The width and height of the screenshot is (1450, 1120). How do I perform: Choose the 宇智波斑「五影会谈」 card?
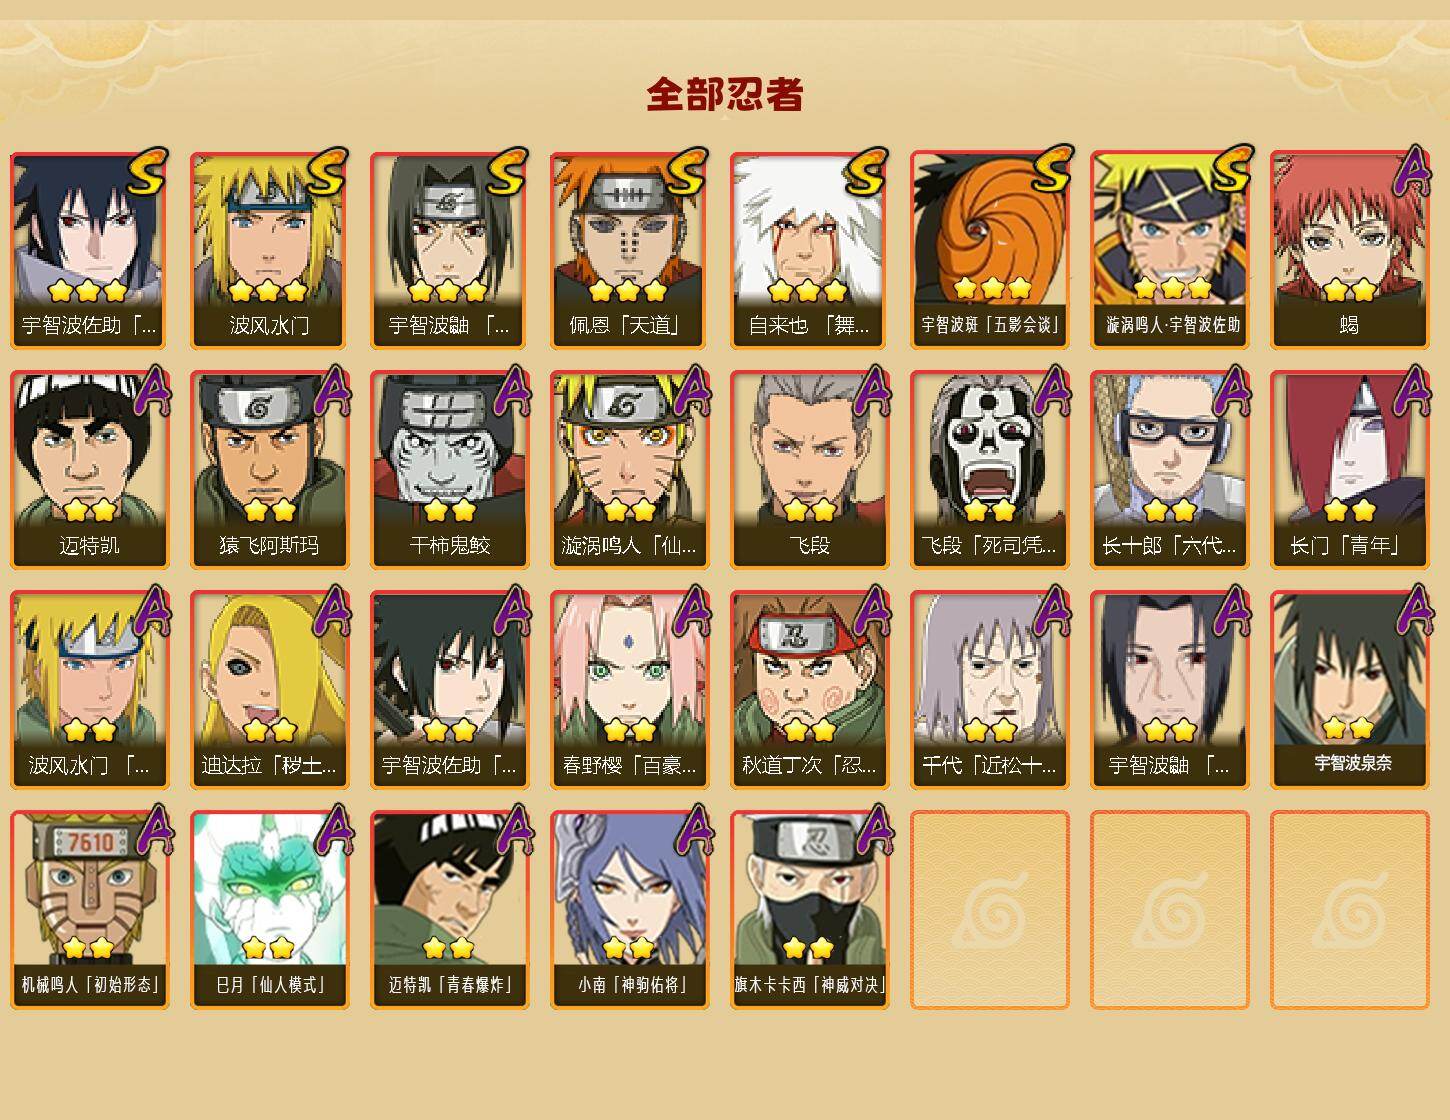point(990,250)
